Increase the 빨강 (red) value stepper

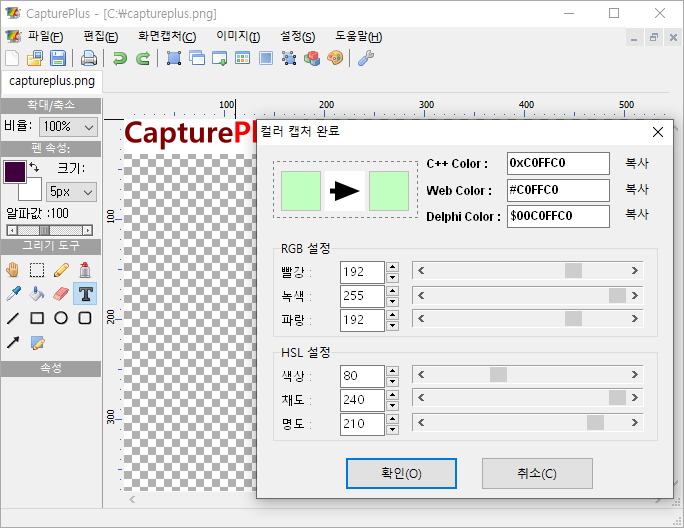[x=392, y=267]
